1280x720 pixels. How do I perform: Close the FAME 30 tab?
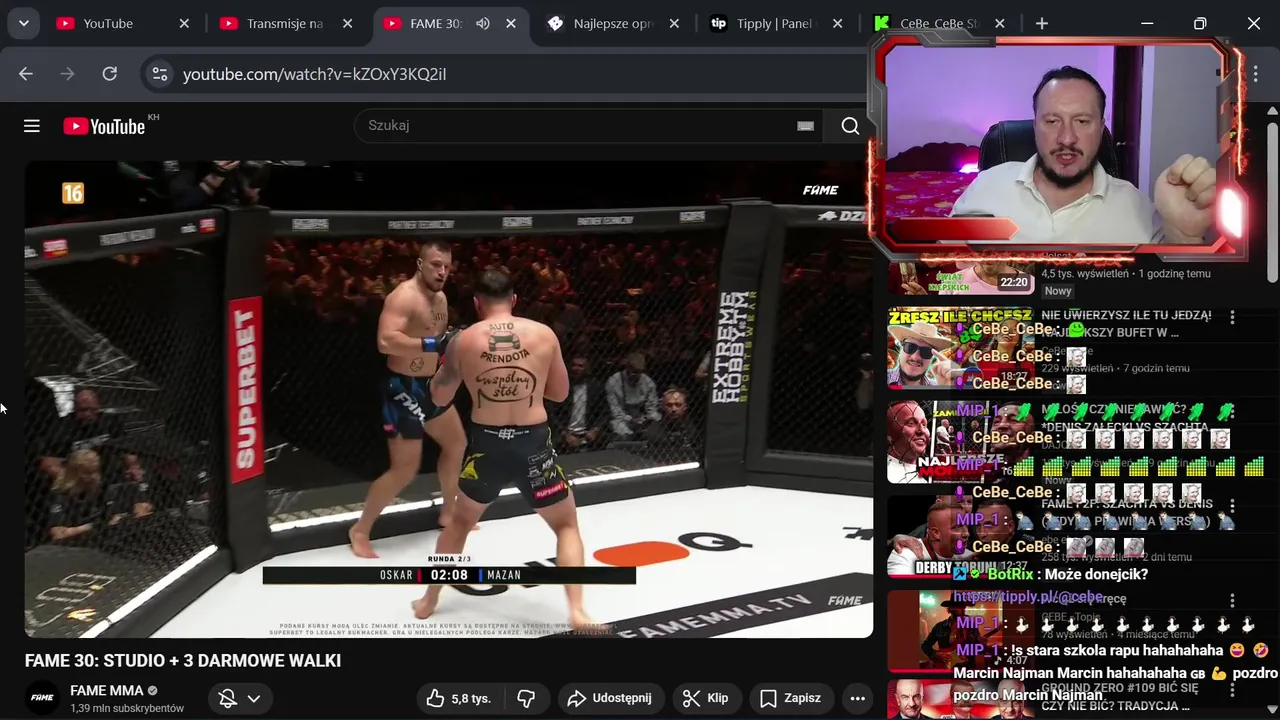pos(511,23)
